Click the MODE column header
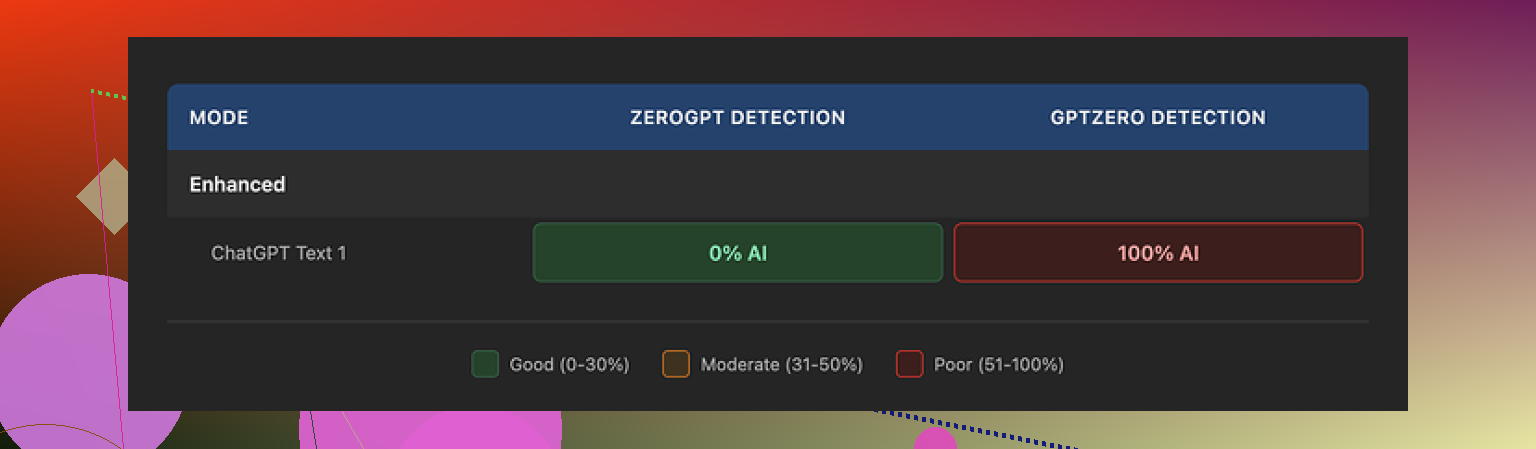Viewport: 1536px width, 449px height. (219, 118)
